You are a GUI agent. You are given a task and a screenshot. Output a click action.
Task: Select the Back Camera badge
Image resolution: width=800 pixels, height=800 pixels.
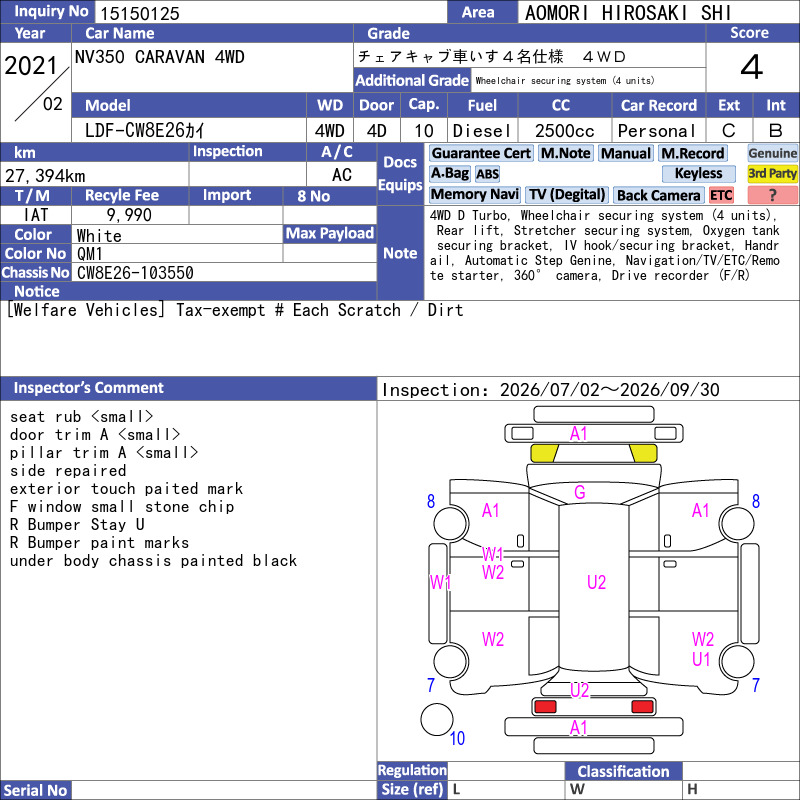(x=658, y=195)
